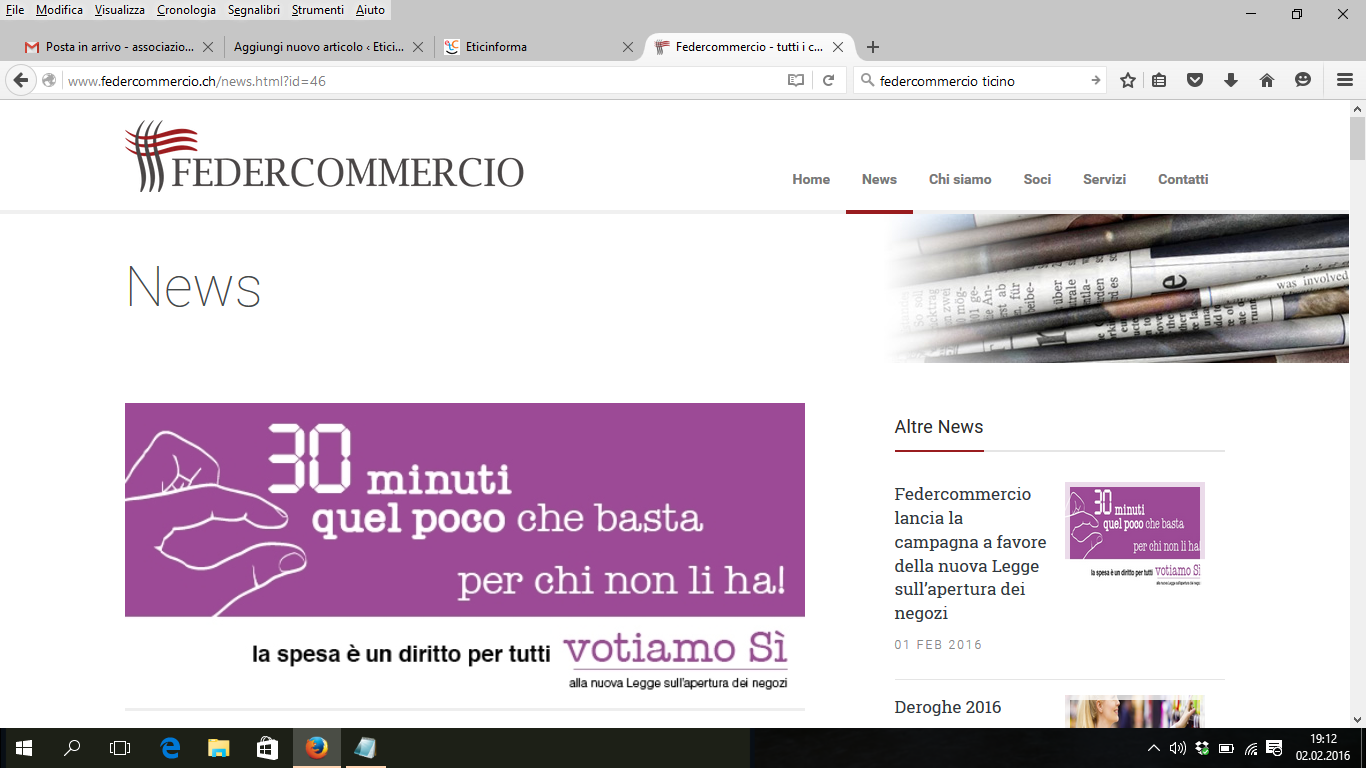Click the Altre News heading
Image resolution: width=1366 pixels, height=768 pixels.
939,427
